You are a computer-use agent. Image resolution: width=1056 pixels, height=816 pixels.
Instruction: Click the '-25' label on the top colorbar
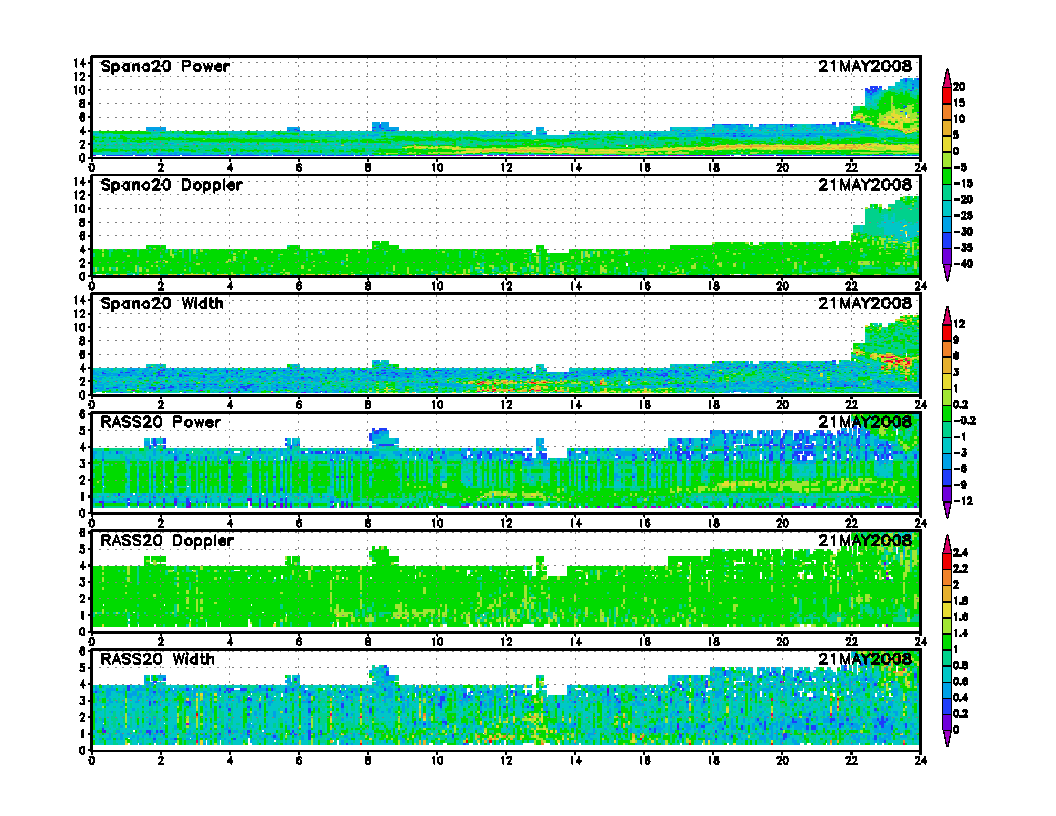963,215
